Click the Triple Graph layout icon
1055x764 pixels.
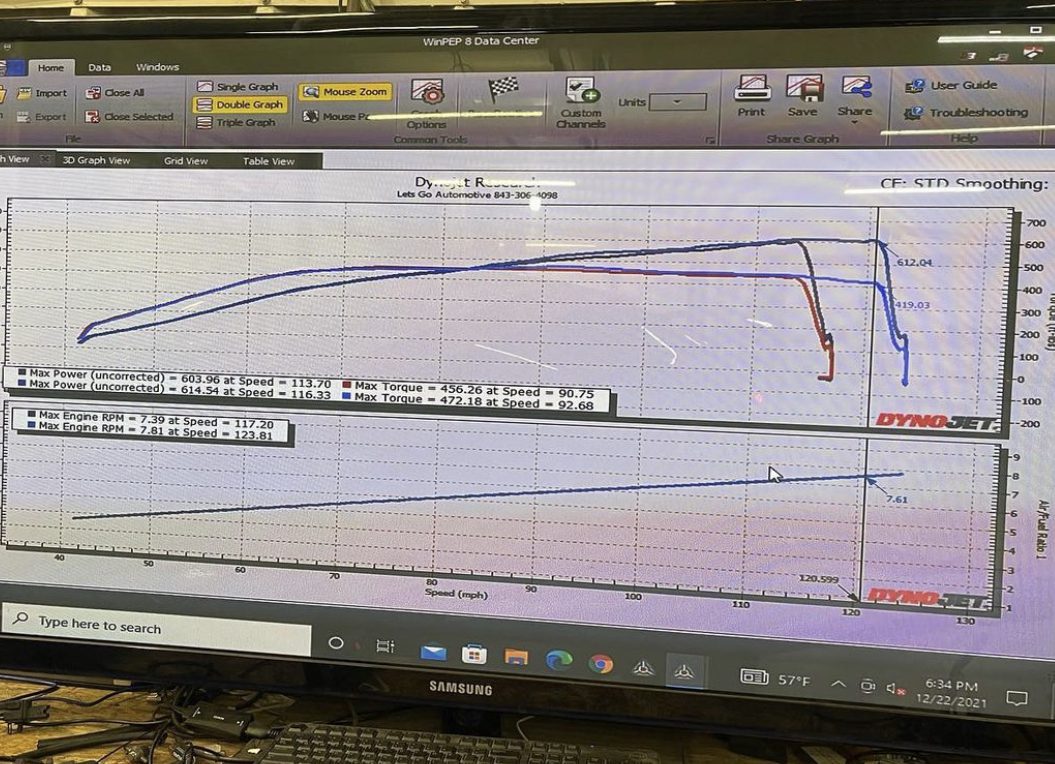[x=204, y=123]
